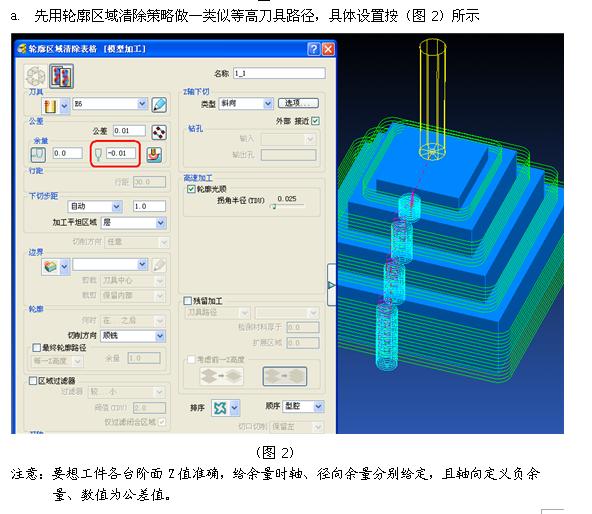Click the tool type icon in 刀具 section
The height and width of the screenshot is (514, 592).
coord(51,106)
